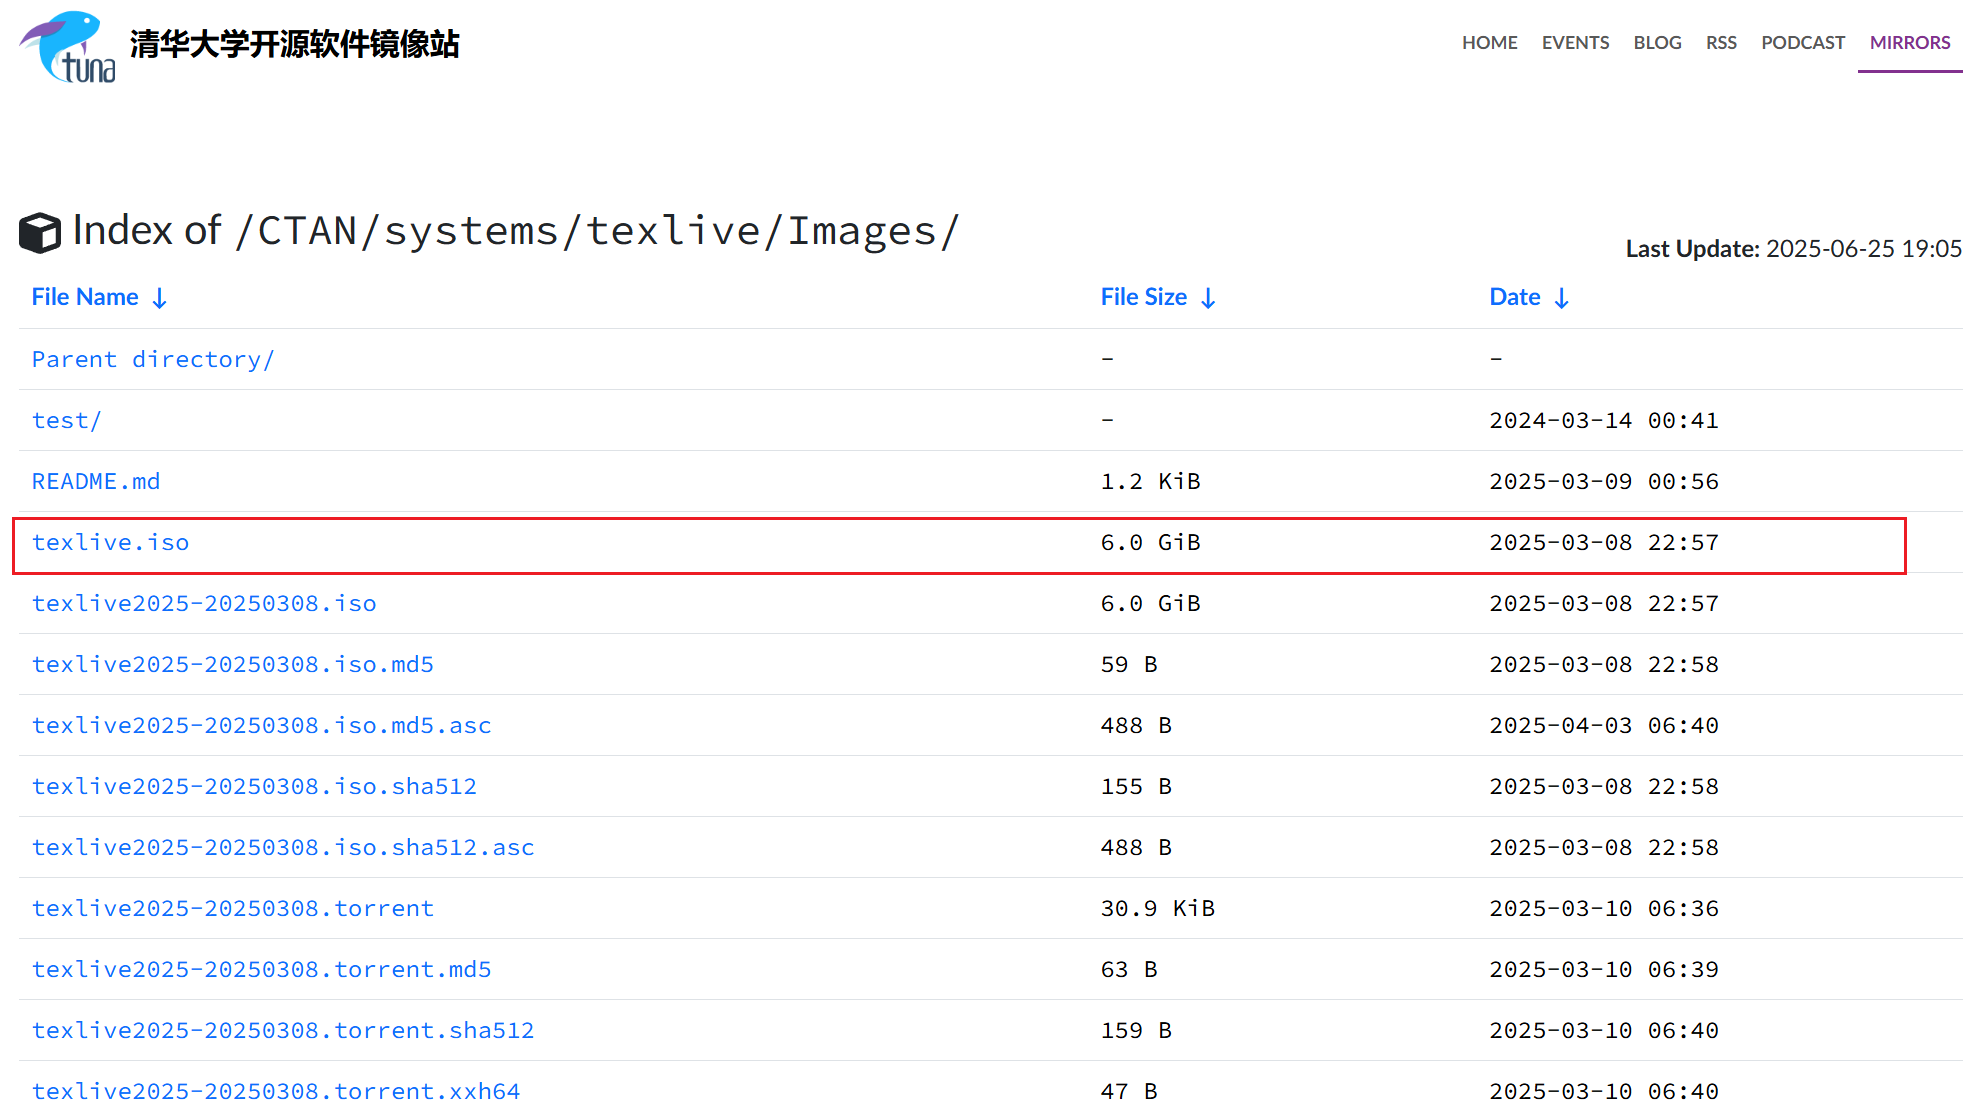Open the RSS feed link
This screenshot has height=1102, width=1972.
1721,43
